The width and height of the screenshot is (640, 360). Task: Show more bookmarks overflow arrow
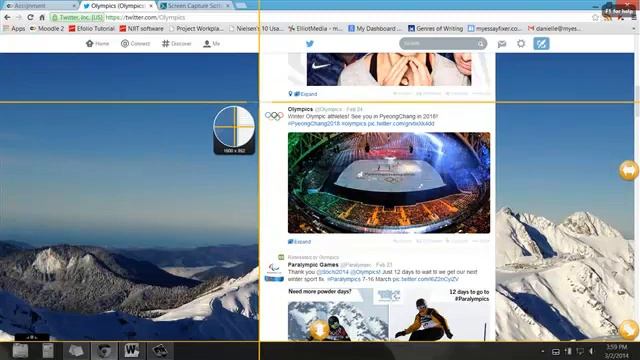(634, 29)
